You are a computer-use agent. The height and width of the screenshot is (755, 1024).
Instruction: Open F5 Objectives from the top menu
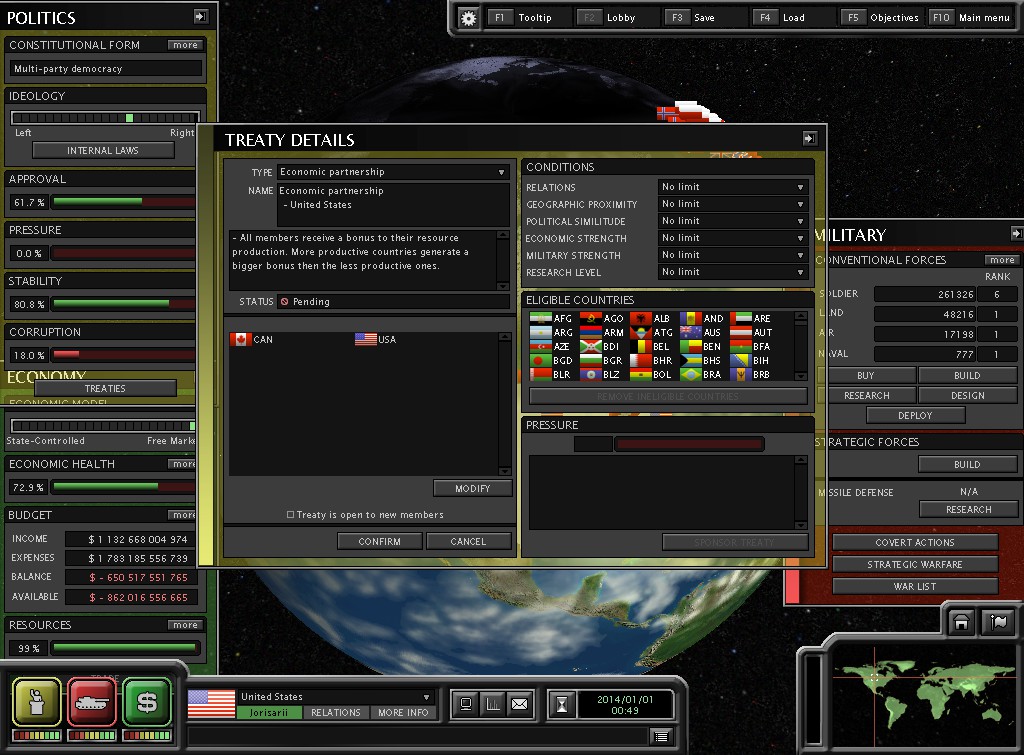(881, 18)
